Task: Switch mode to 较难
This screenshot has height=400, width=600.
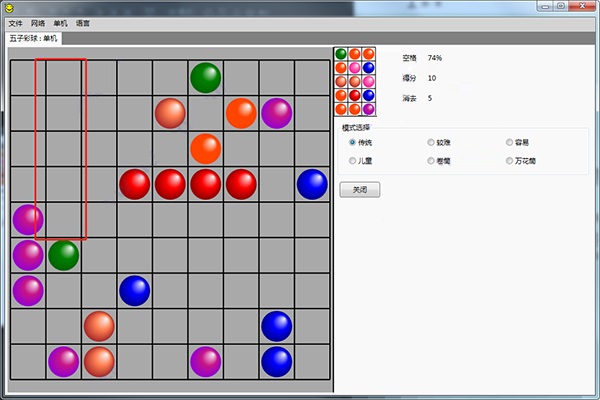Action: click(x=431, y=142)
